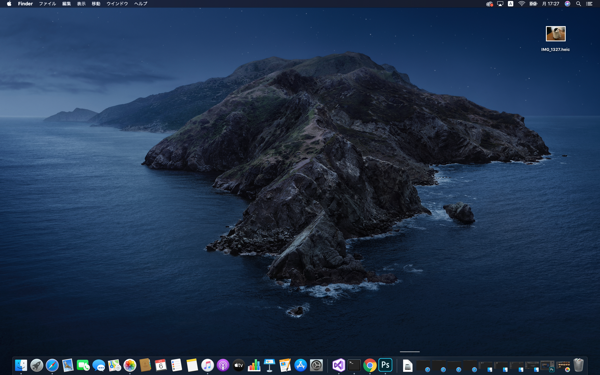Click the IMG_1327.heic file name label

[x=555, y=49]
